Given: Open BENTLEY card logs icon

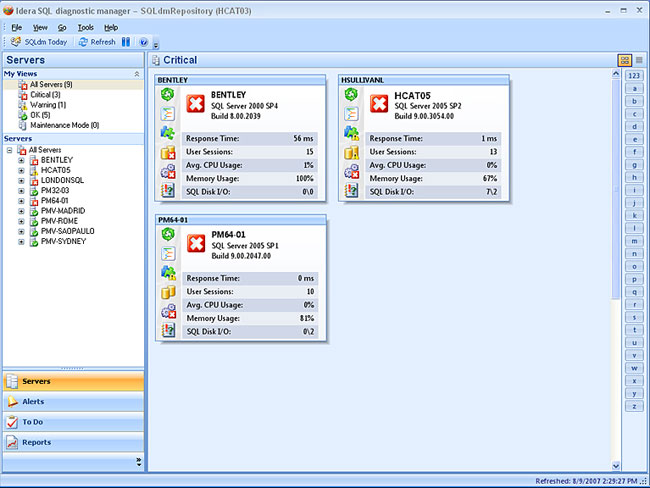Looking at the screenshot, I should tap(167, 190).
